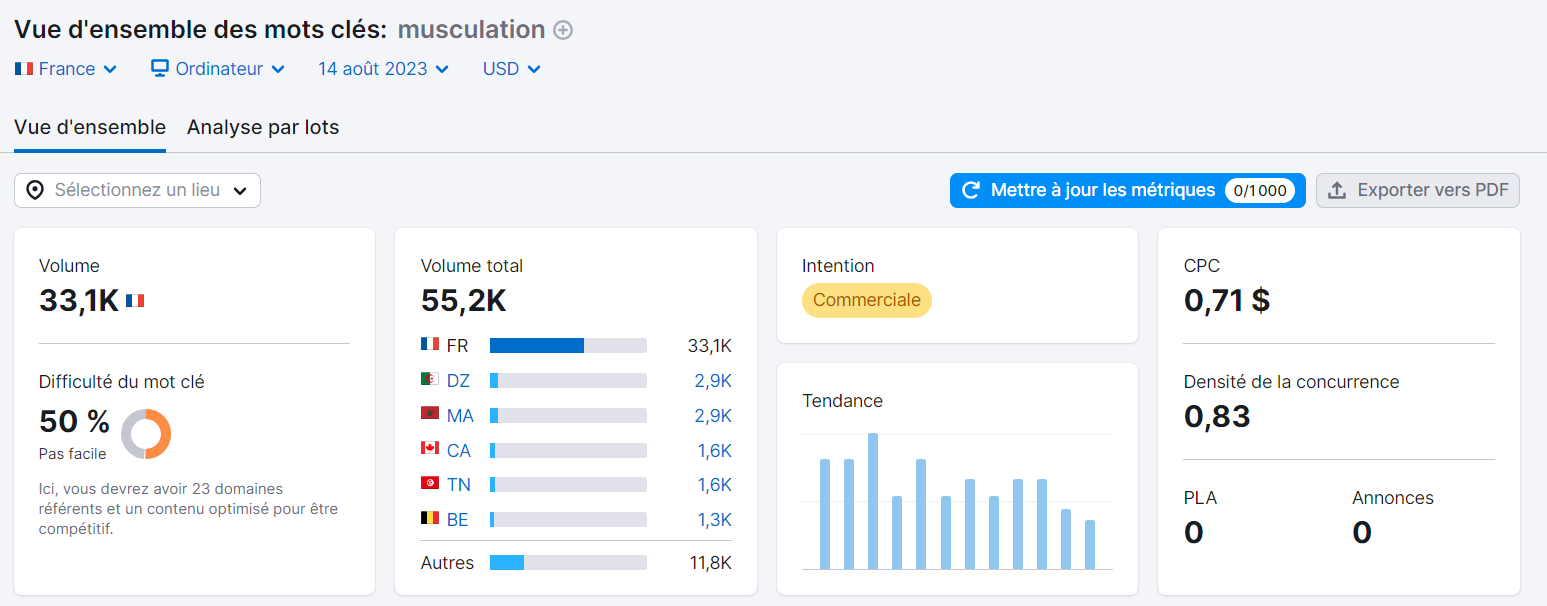Screen dimensions: 1547x606
Task: Open the France country dropdown
Action: 66,69
